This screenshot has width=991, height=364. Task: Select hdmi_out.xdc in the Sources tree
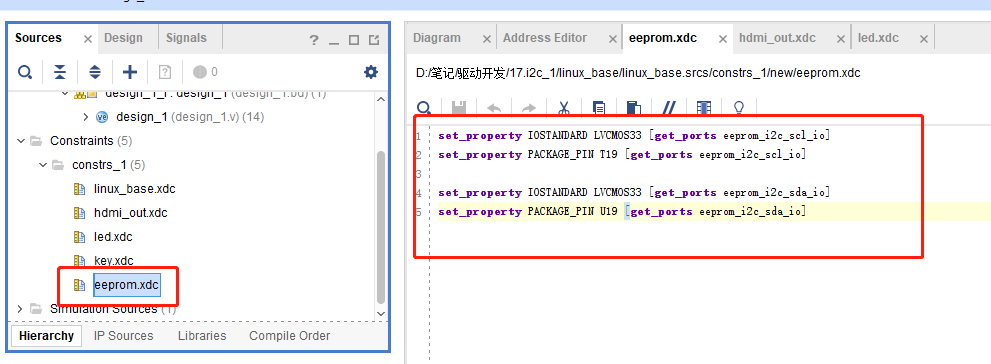130,213
